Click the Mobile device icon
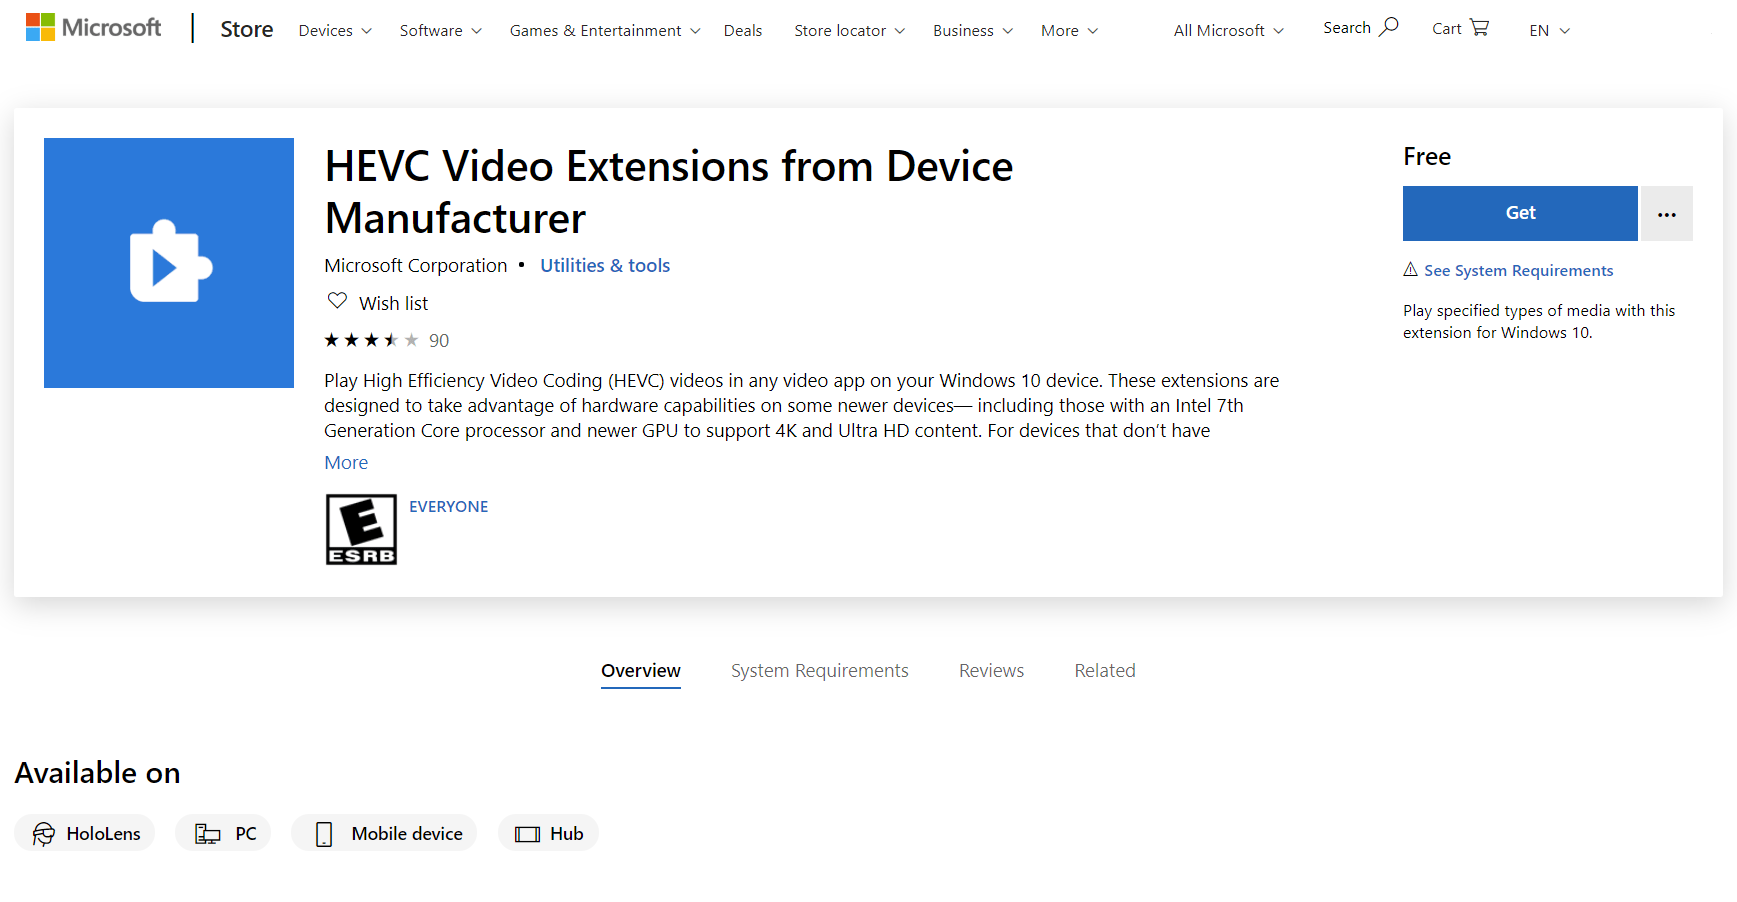This screenshot has height=902, width=1737. 324,834
